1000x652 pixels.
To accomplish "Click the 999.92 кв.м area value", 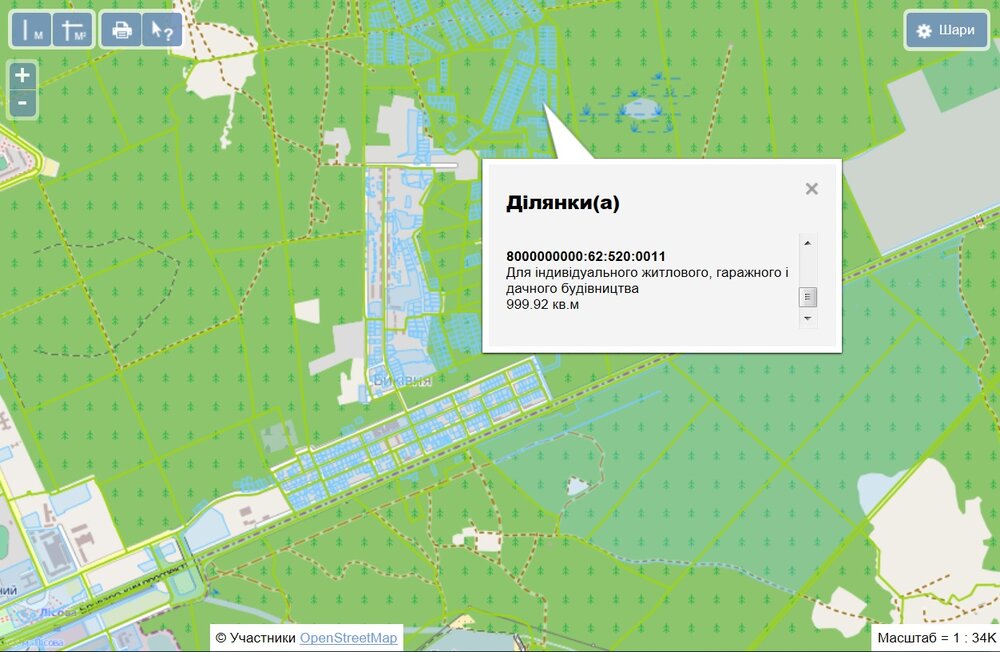I will click(x=542, y=304).
